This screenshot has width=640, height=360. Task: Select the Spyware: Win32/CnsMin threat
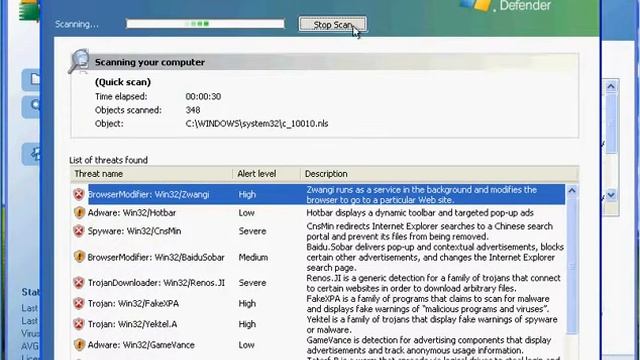click(134, 231)
